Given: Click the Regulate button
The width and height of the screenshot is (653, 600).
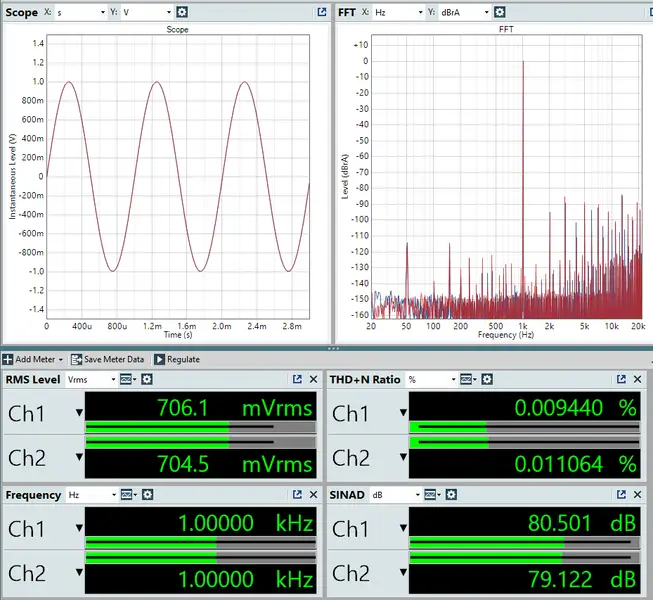Looking at the screenshot, I should click(x=177, y=359).
